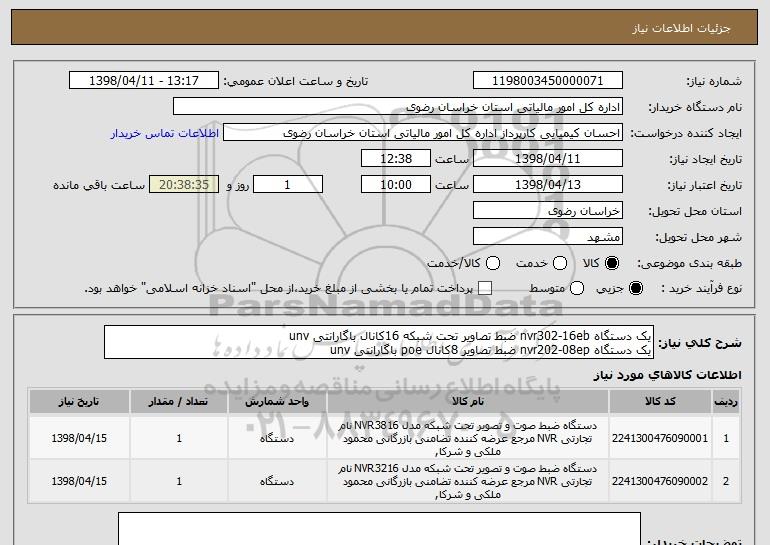Image resolution: width=770 pixels, height=545 pixels.
Task: Click the NVR3816 product name cell
Action: click(x=468, y=438)
